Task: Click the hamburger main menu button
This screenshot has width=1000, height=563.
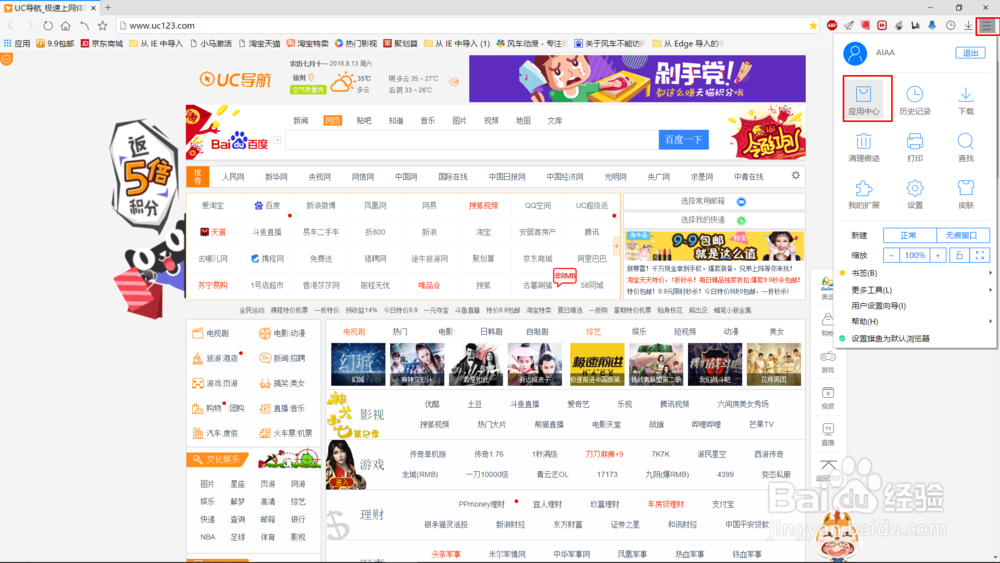Action: (987, 26)
